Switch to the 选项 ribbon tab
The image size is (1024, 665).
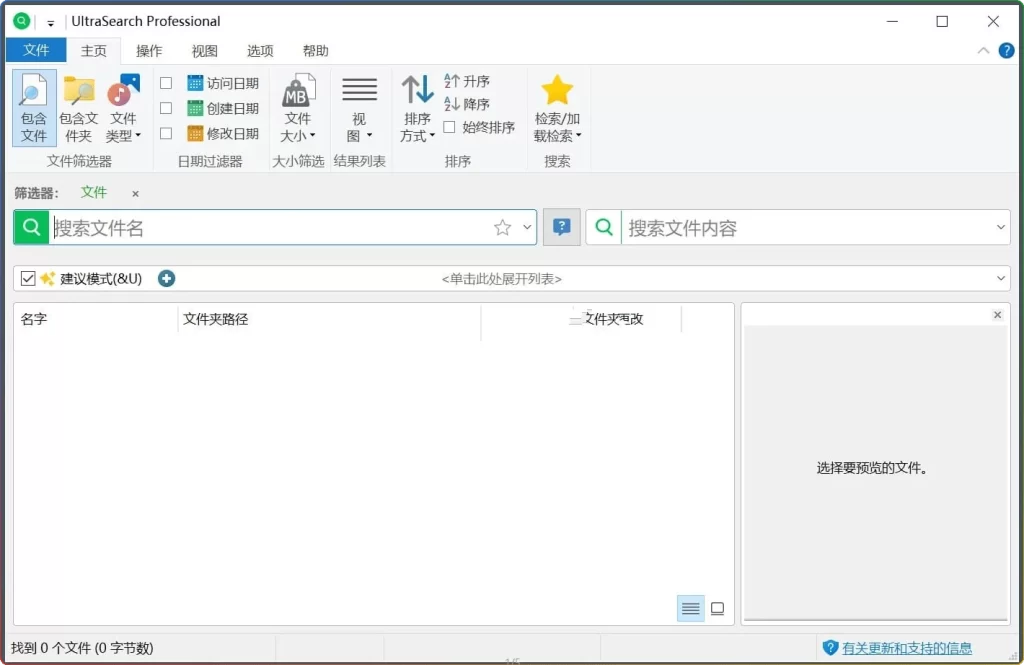(x=260, y=51)
